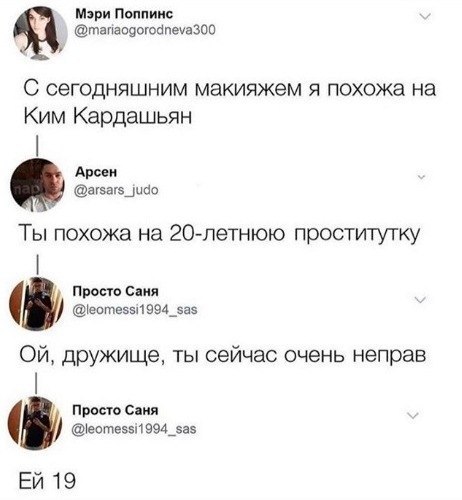Click the display name Арсен

(x=96, y=172)
